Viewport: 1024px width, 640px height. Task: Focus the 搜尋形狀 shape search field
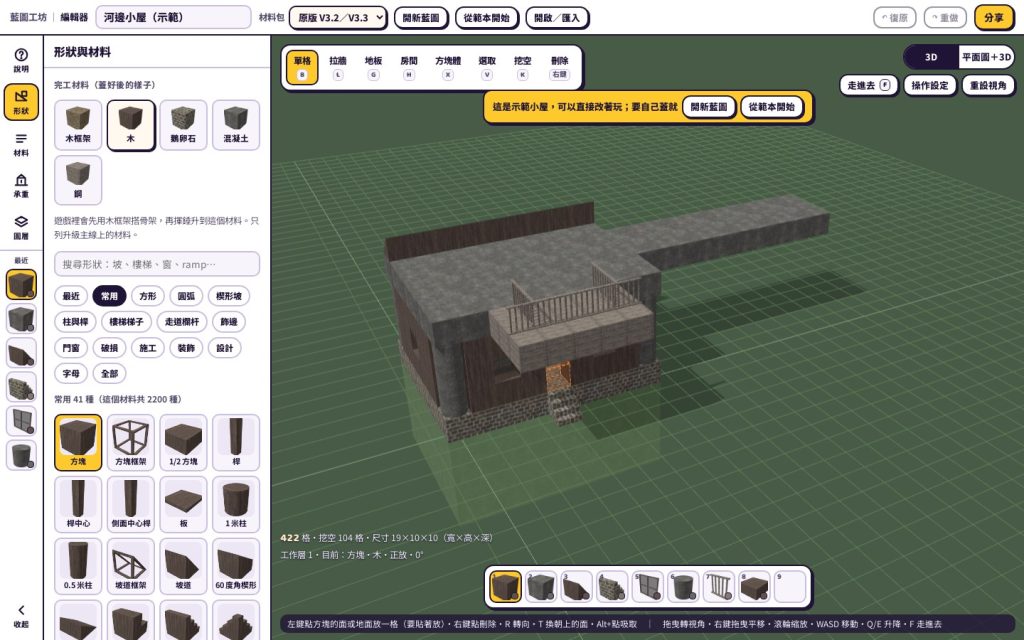(x=157, y=264)
